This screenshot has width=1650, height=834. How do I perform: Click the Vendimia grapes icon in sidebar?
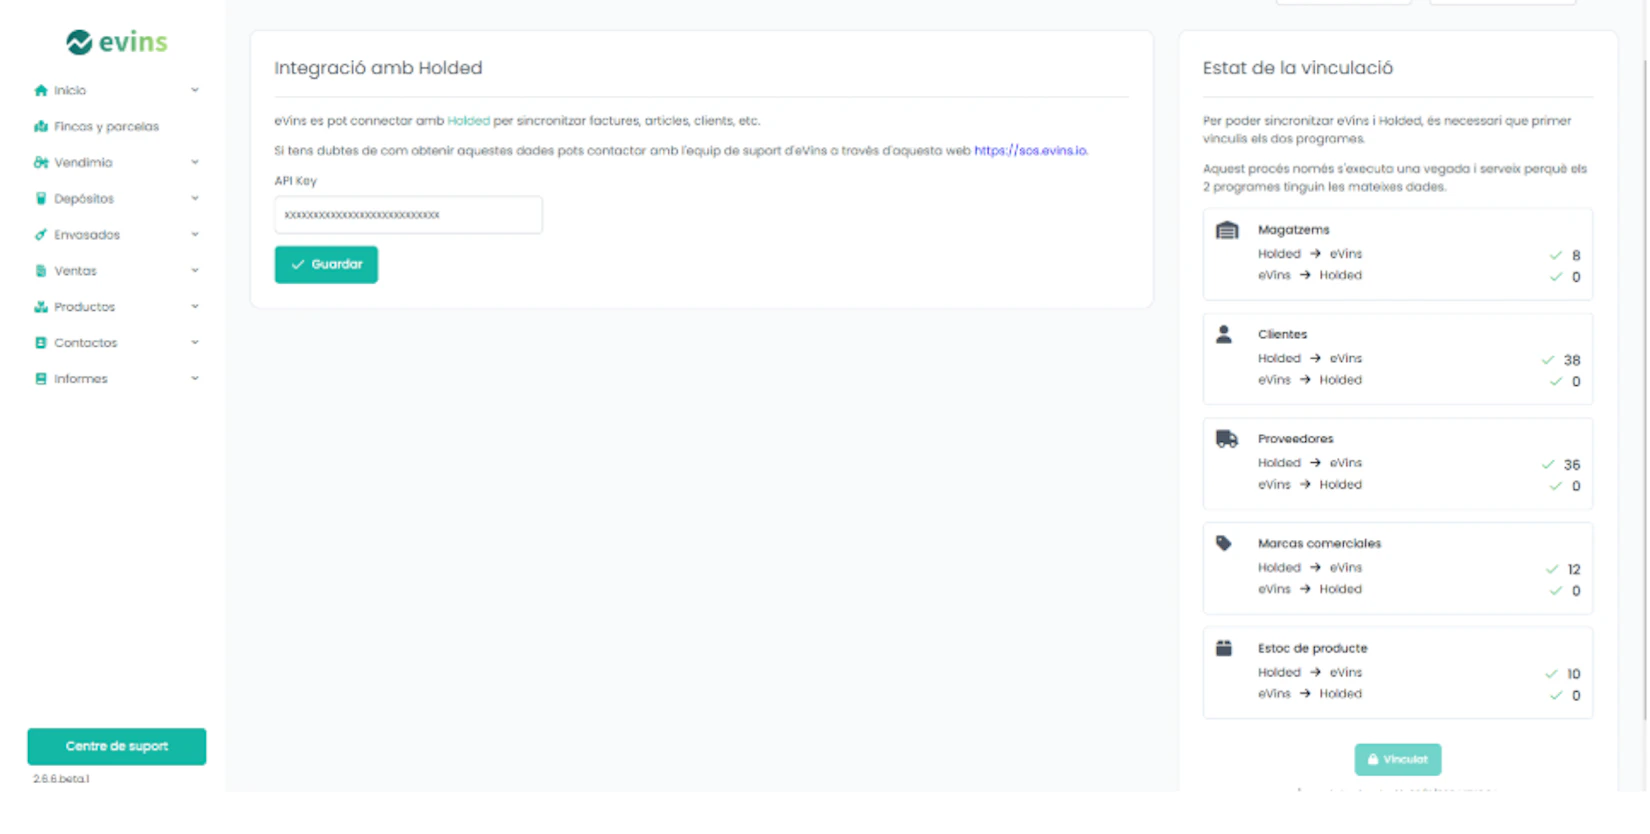point(41,162)
